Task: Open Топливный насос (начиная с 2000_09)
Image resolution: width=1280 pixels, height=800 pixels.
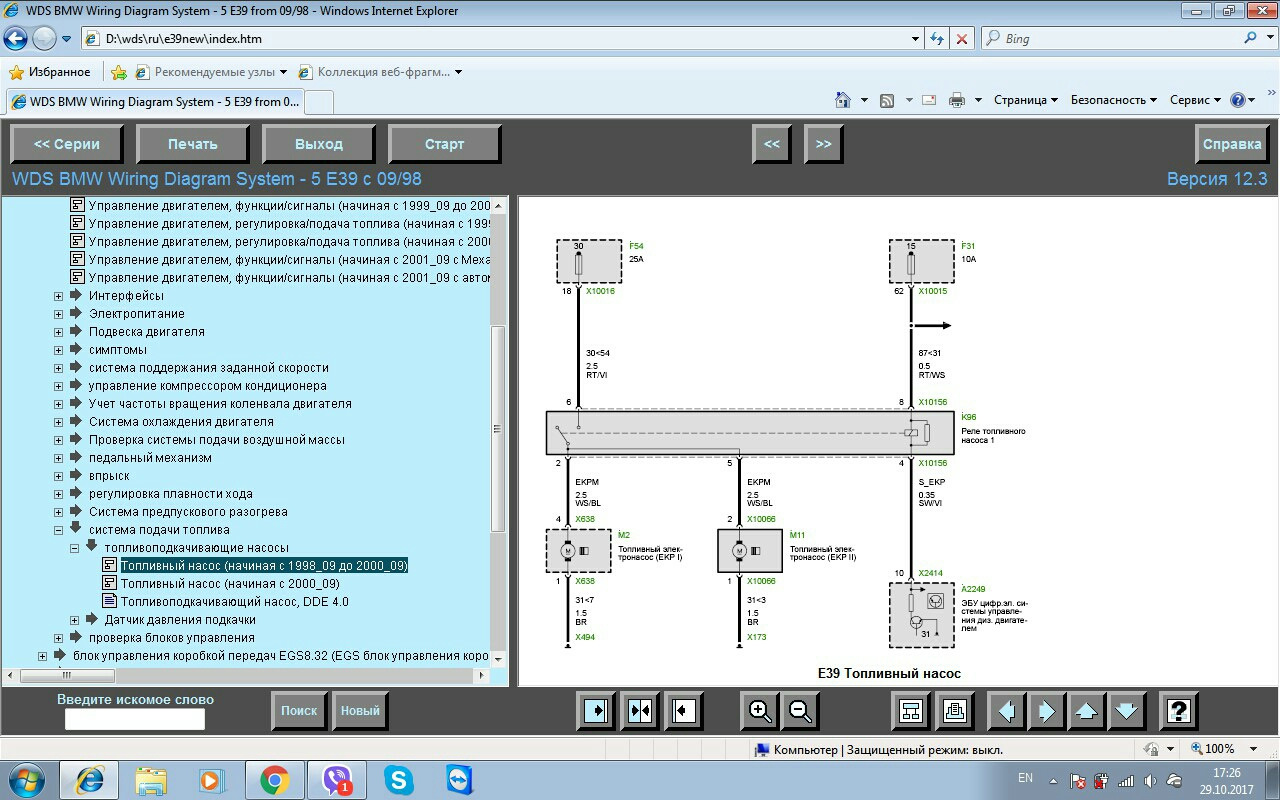Action: 230,584
